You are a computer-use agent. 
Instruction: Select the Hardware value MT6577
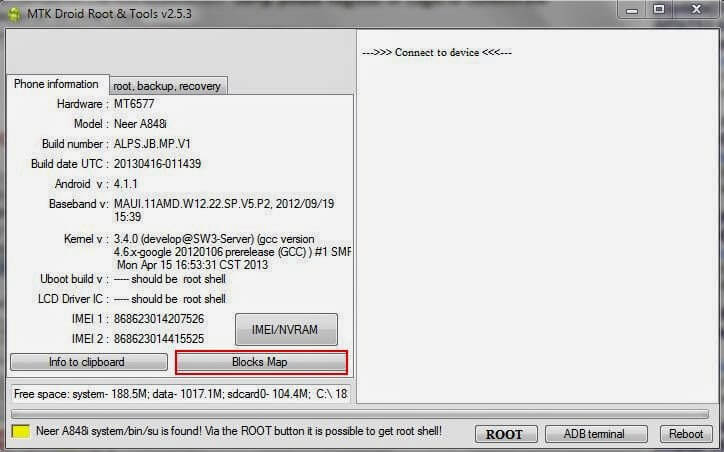[135, 104]
